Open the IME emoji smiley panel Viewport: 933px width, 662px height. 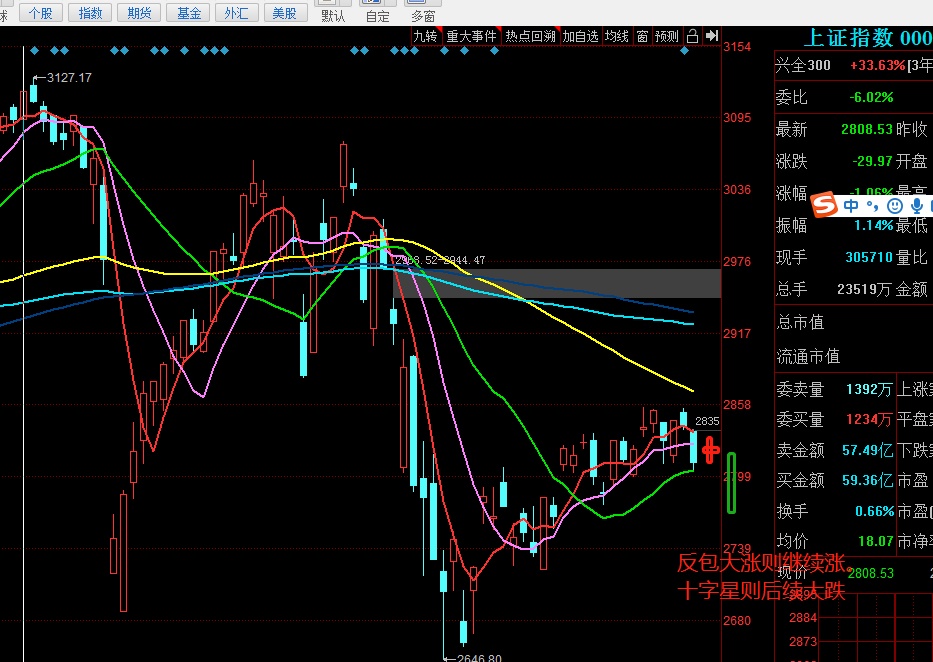pos(894,206)
